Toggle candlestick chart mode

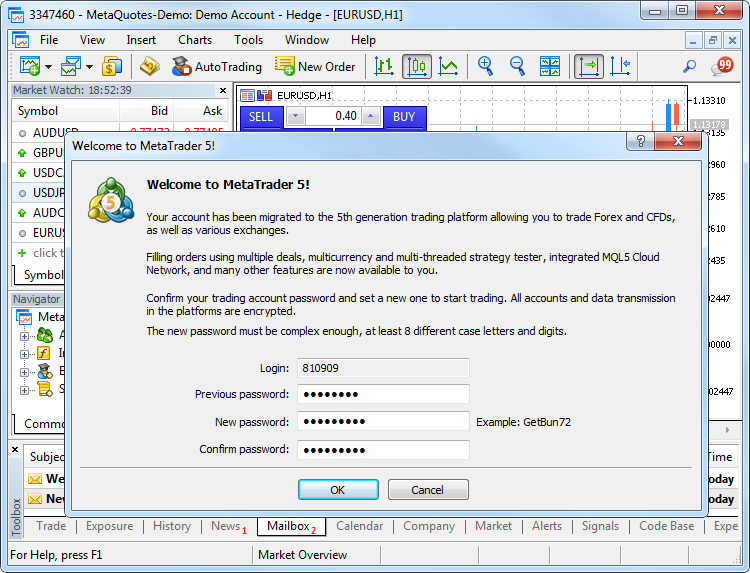click(417, 67)
